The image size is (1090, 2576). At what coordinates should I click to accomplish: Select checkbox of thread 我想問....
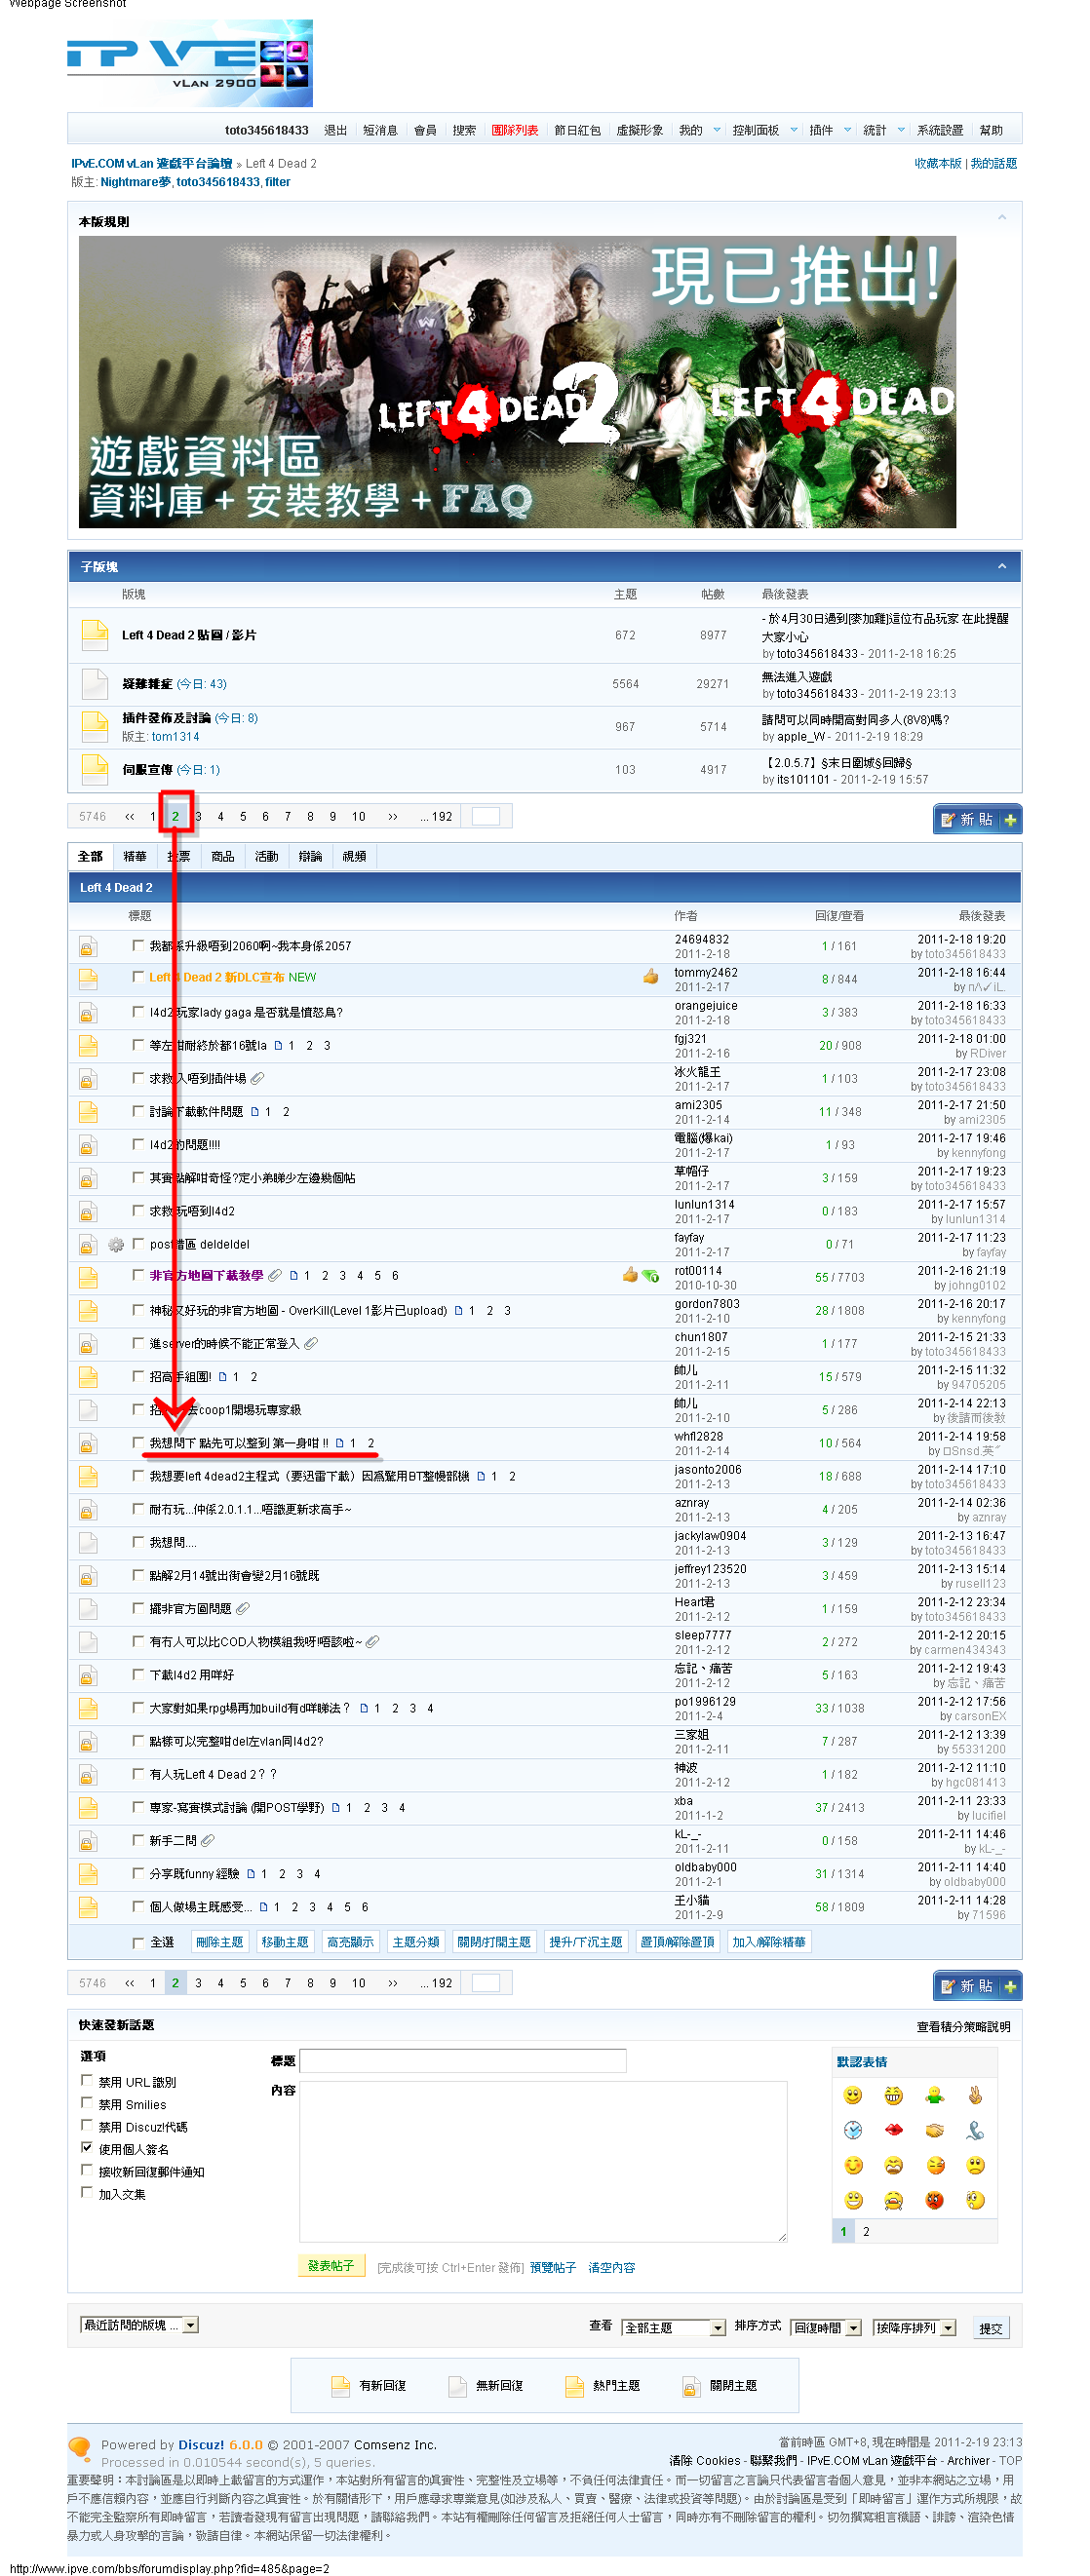point(139,1541)
